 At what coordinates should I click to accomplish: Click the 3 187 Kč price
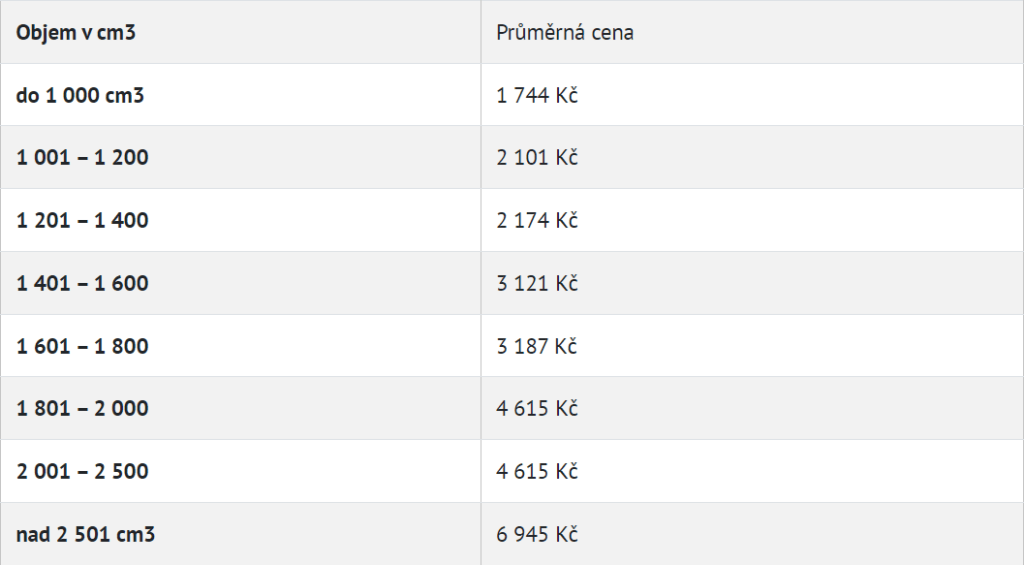[x=537, y=346]
